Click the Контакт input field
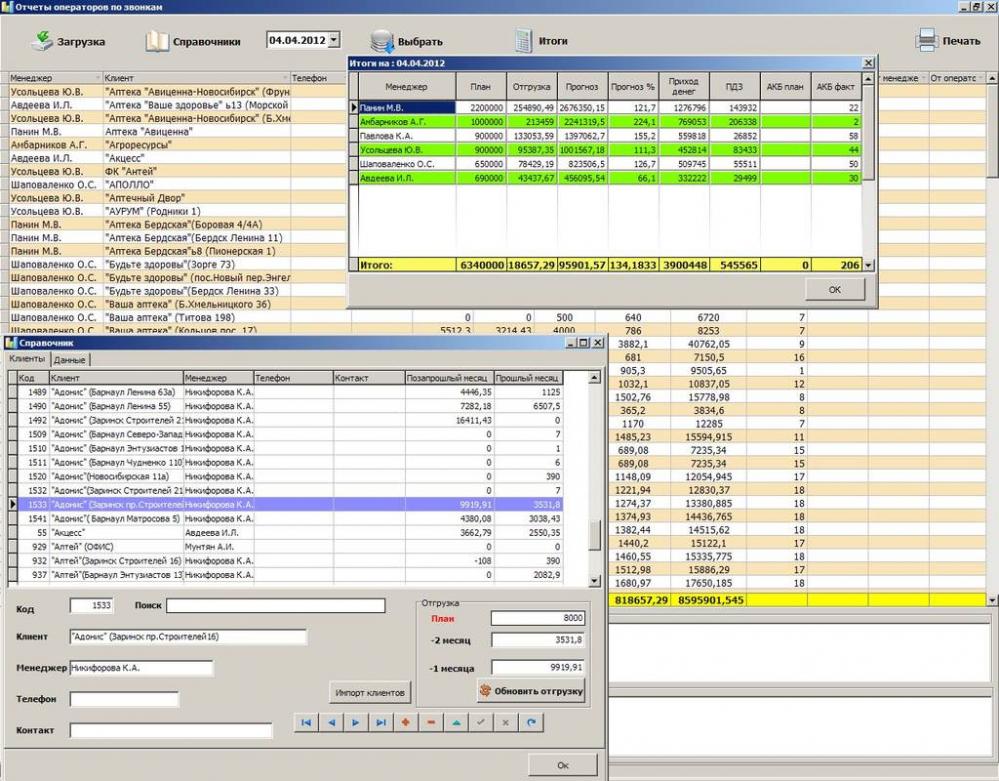Screen dimensions: 999x781 171,730
